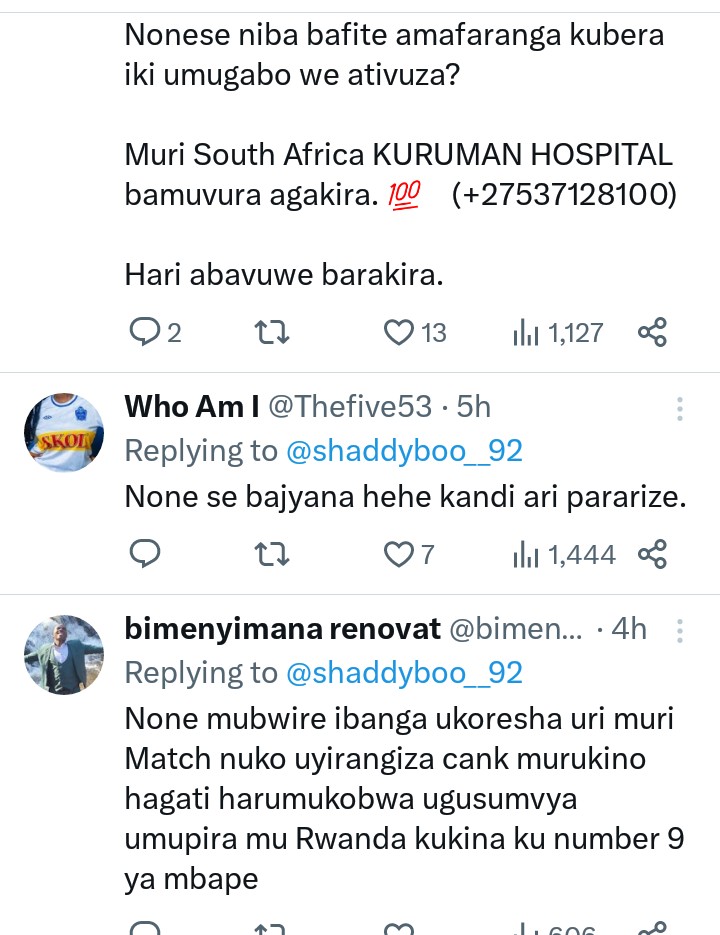The image size is (720, 935).
Task: Open bimenyimana renovat's profile picture
Action: [x=64, y=655]
